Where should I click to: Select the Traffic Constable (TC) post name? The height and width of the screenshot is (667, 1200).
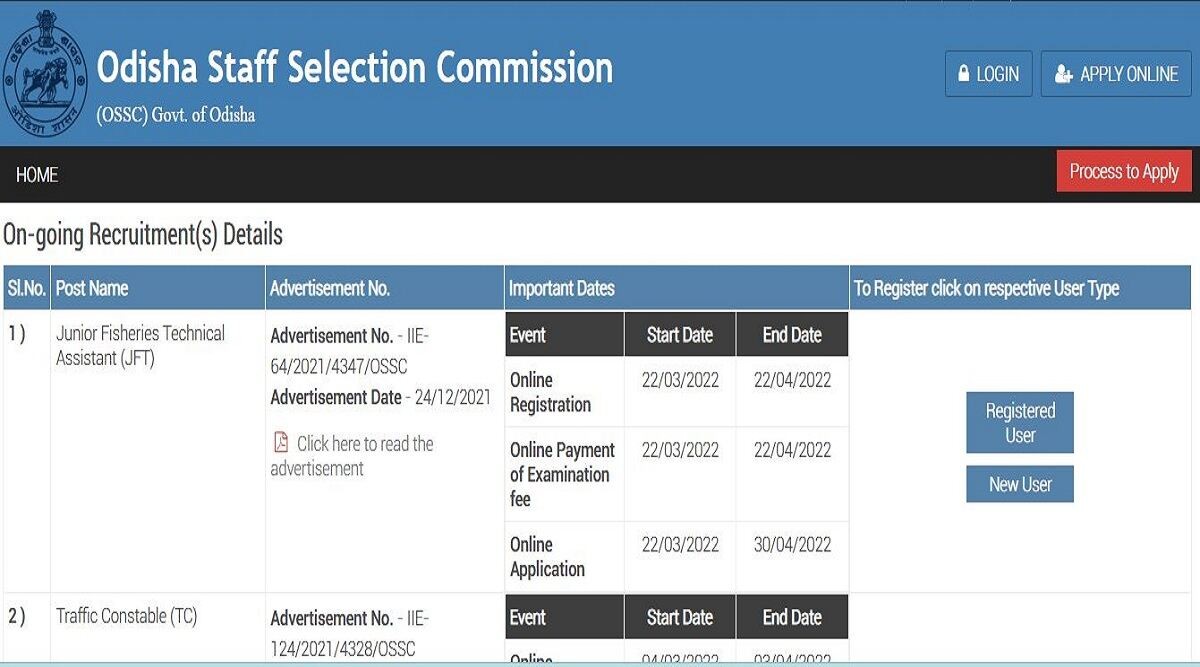[x=127, y=616]
